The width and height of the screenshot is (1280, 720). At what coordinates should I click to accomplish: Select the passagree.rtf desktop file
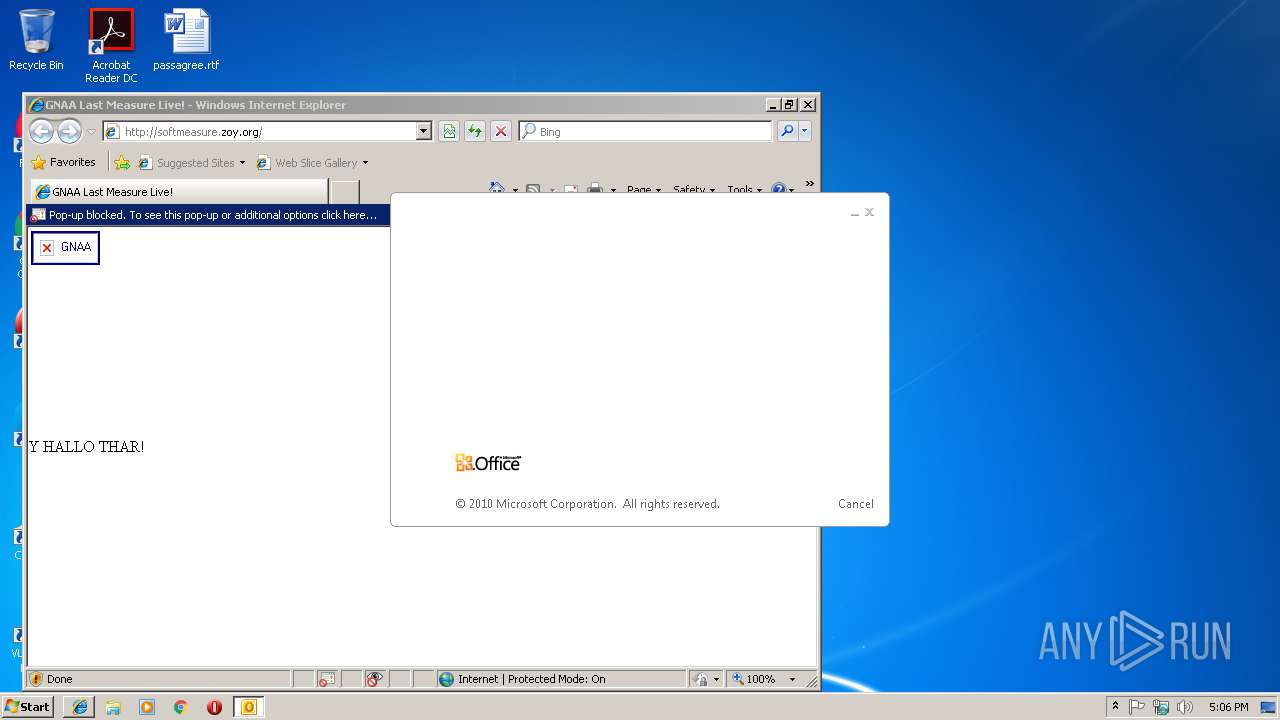click(186, 40)
